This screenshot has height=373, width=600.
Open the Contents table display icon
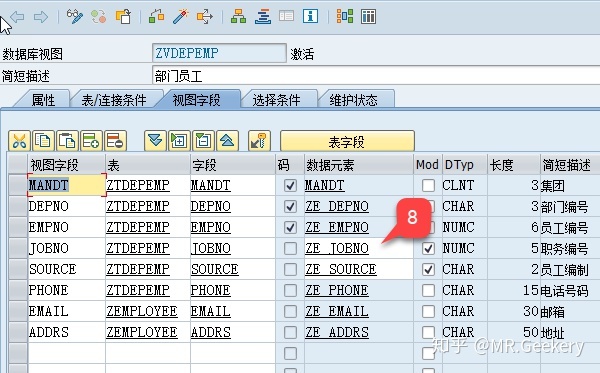tap(368, 16)
